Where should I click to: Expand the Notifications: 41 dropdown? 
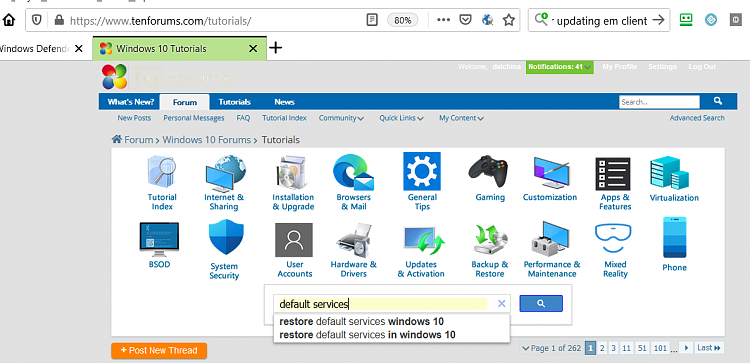[x=560, y=67]
